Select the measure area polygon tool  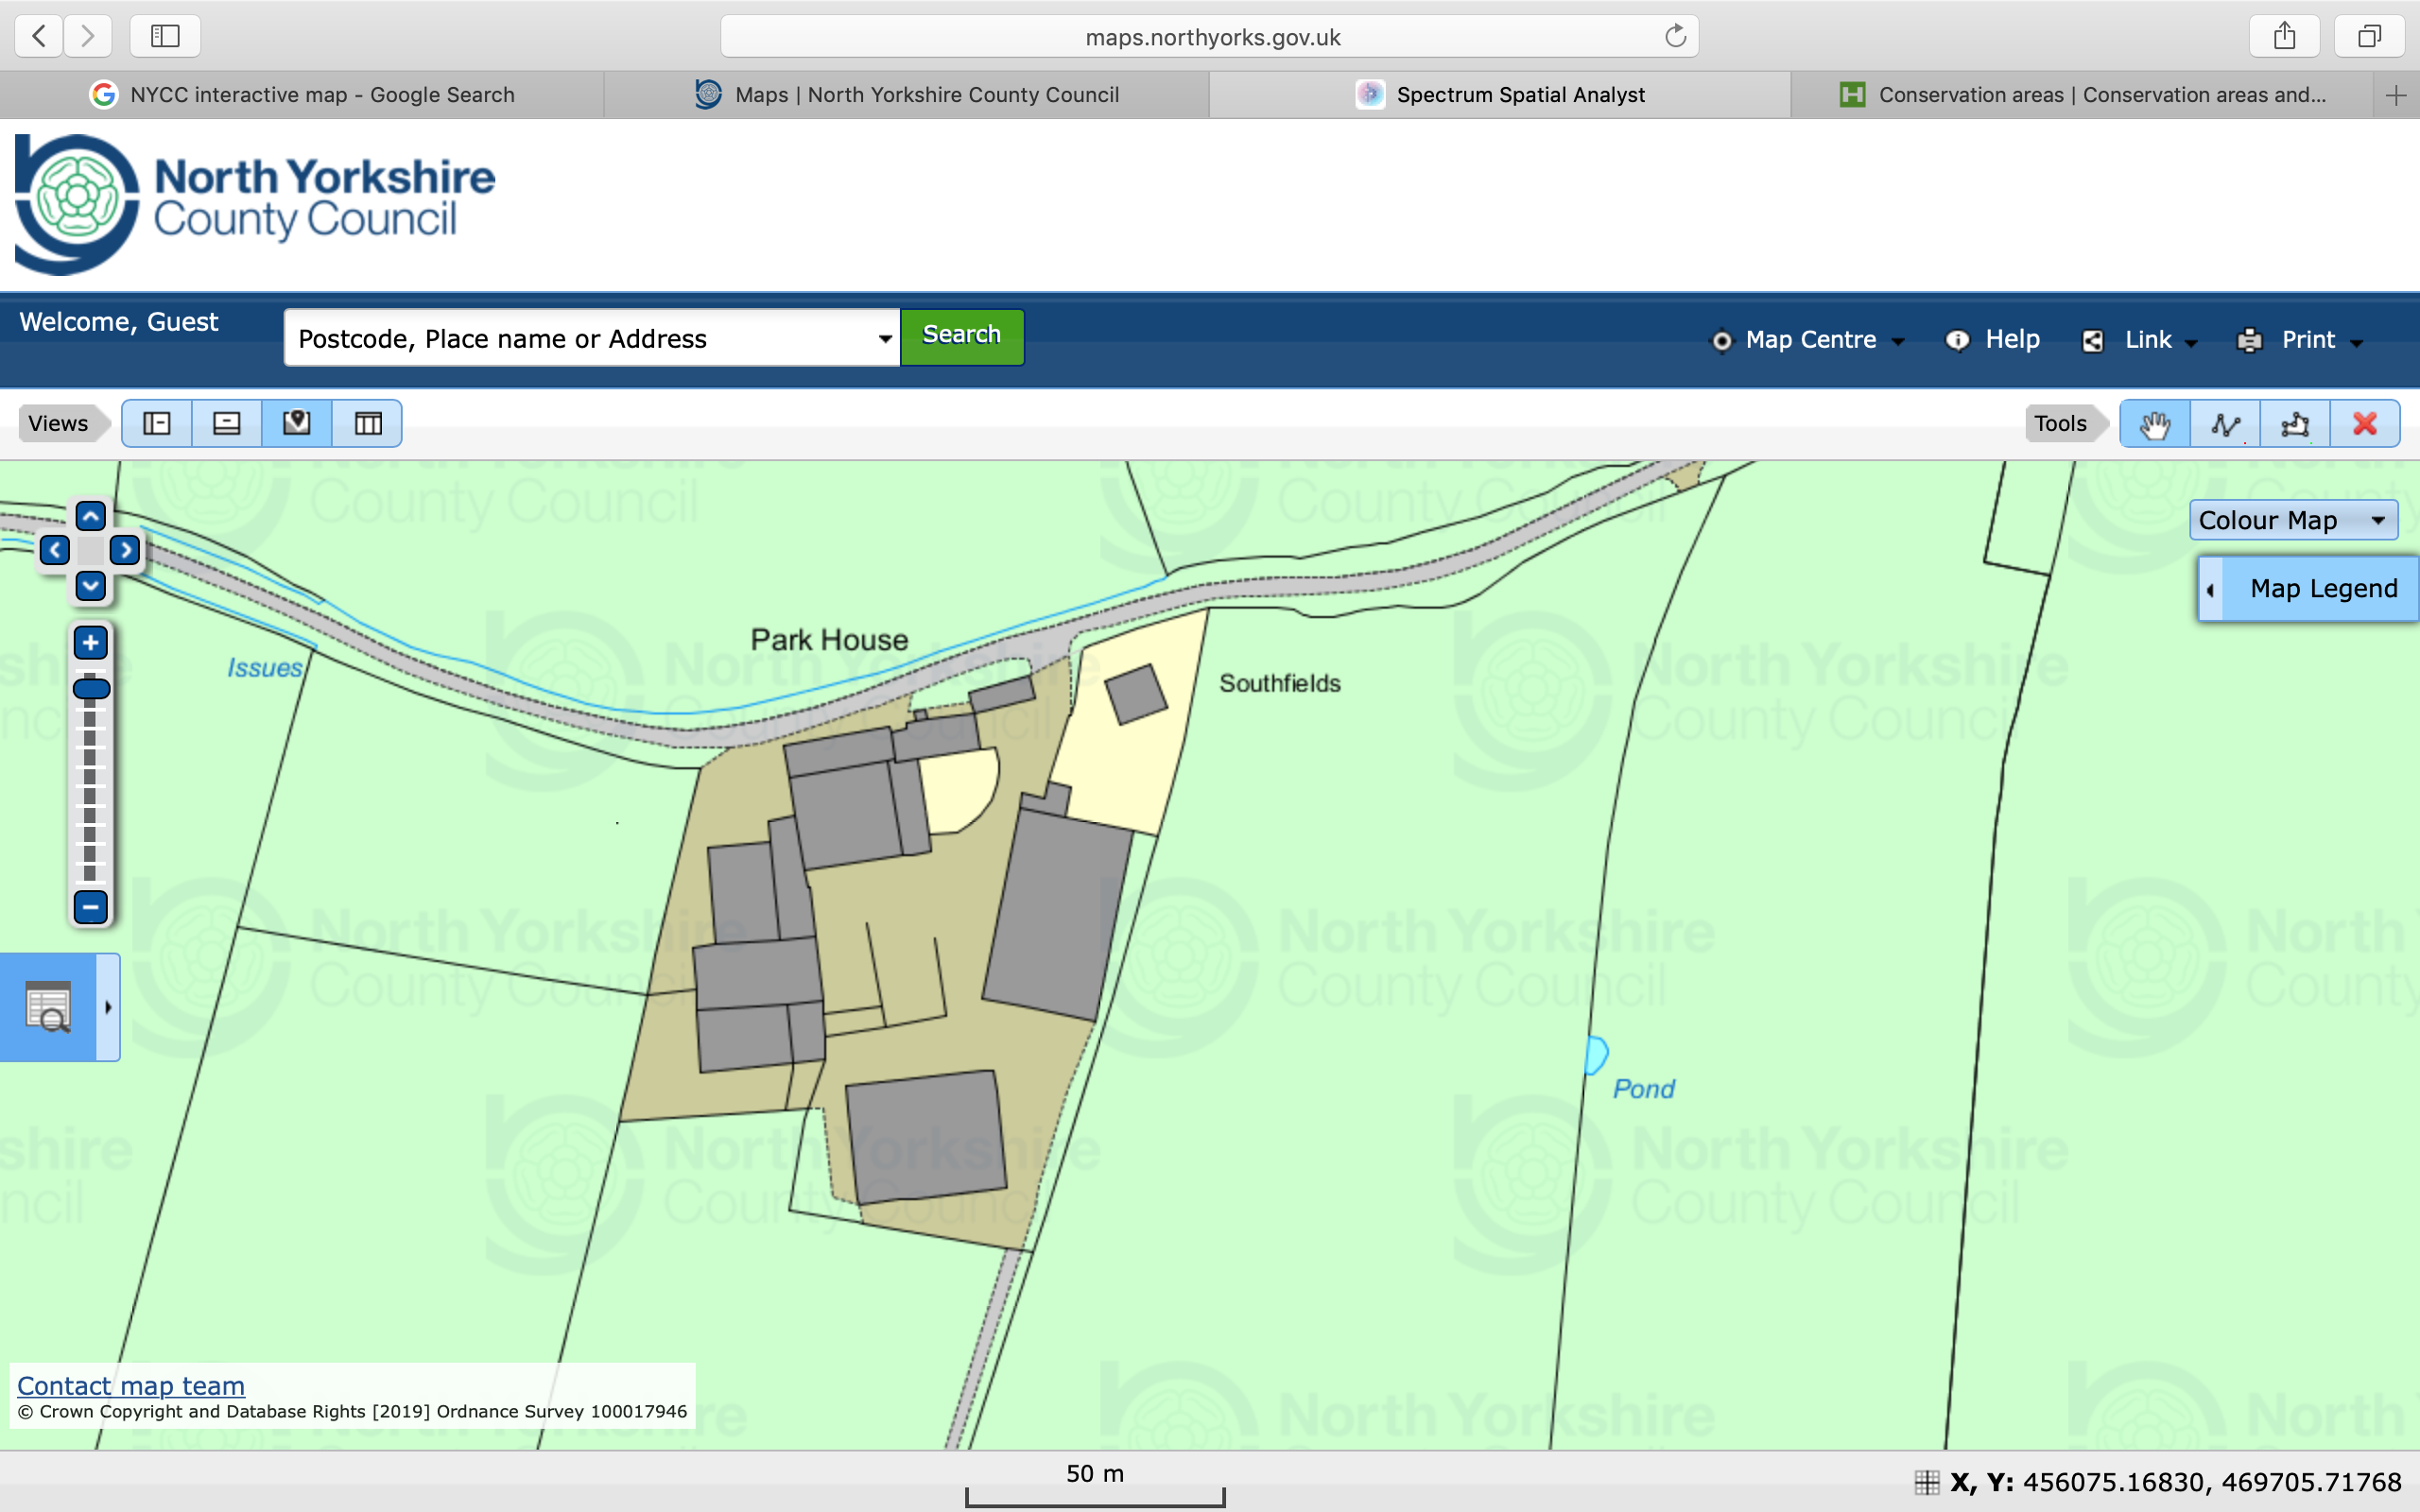click(x=2295, y=424)
